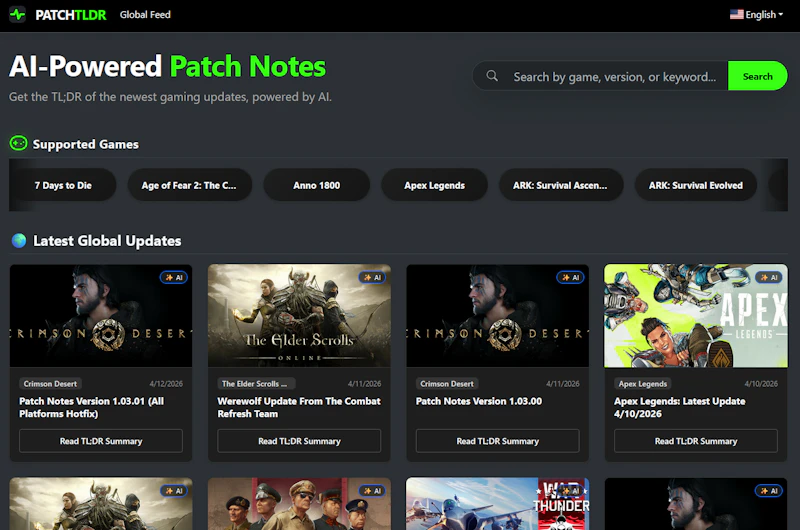The image size is (800, 530).
Task: Select the ARK: Survival Evolved chip
Action: 696,185
